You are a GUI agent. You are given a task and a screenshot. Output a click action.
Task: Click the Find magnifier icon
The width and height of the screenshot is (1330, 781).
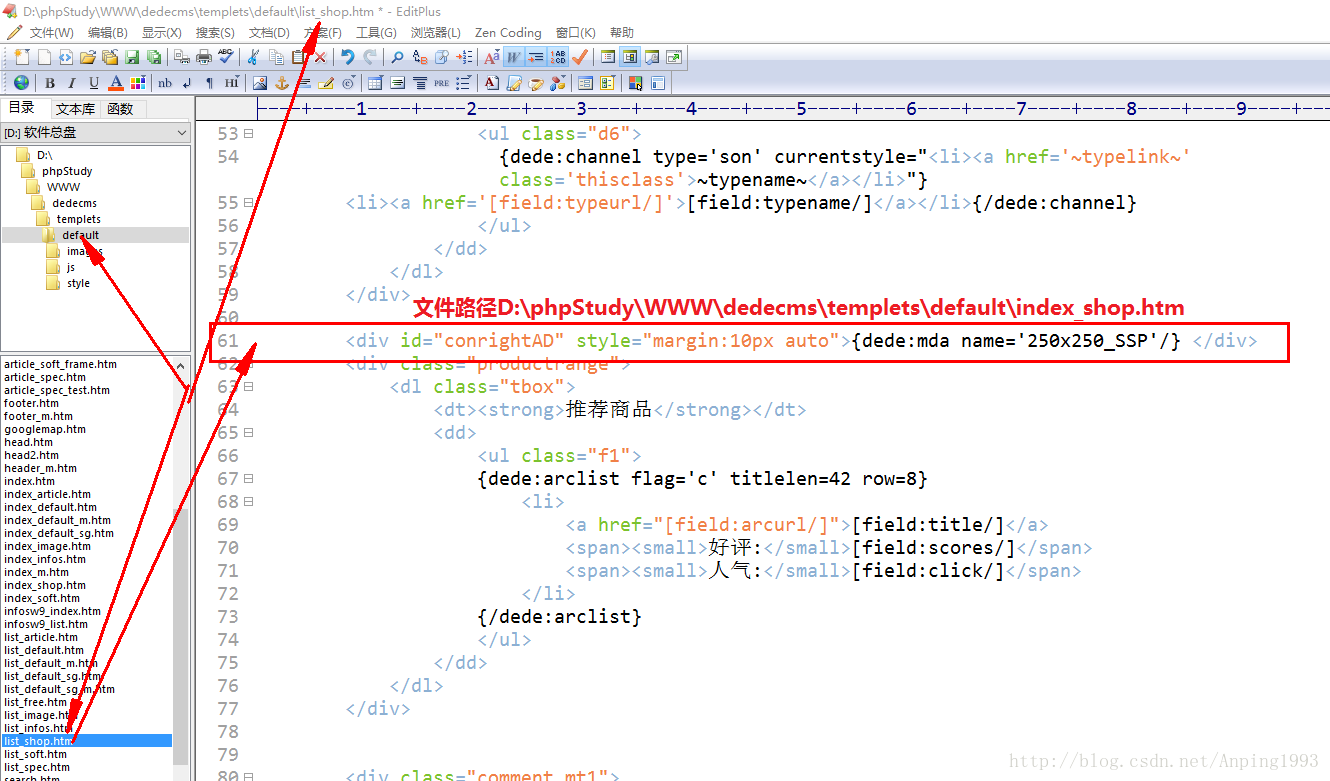coord(397,57)
